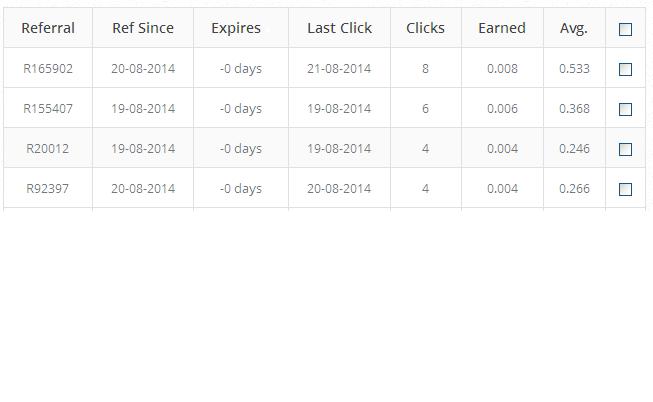Click the clicks count 8 cell
This screenshot has height=402, width=653.
point(425,68)
